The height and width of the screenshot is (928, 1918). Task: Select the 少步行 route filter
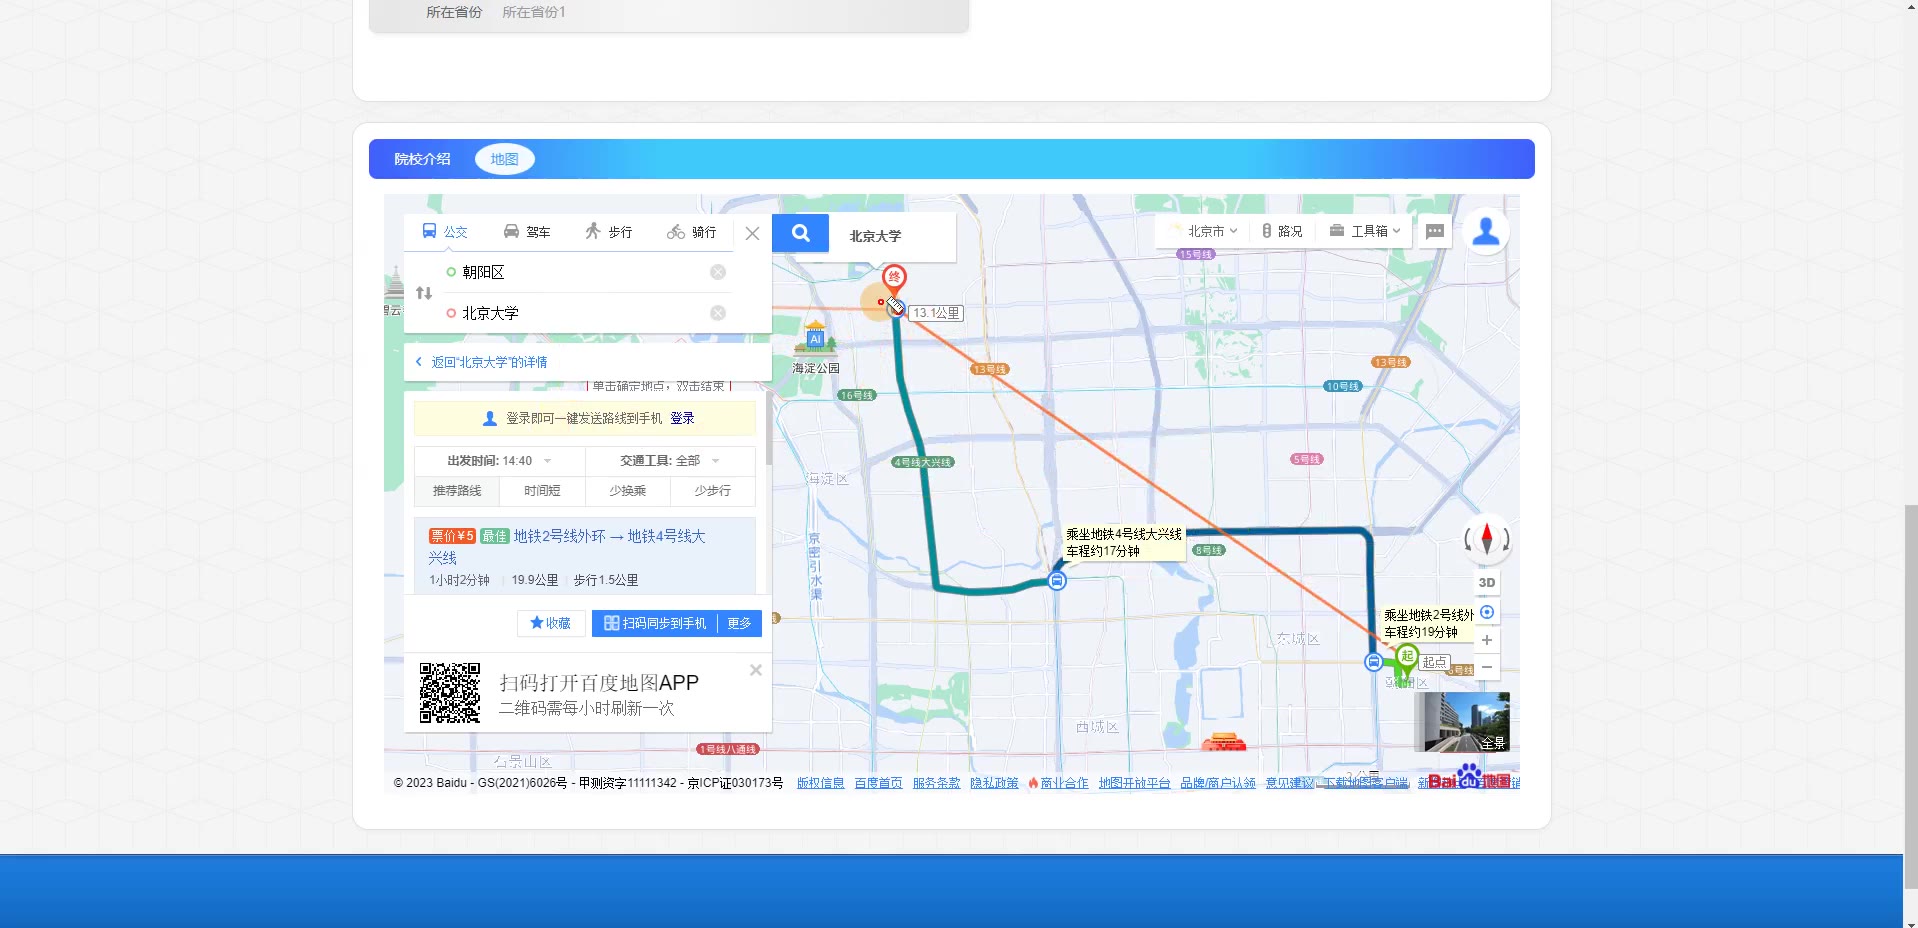(712, 491)
